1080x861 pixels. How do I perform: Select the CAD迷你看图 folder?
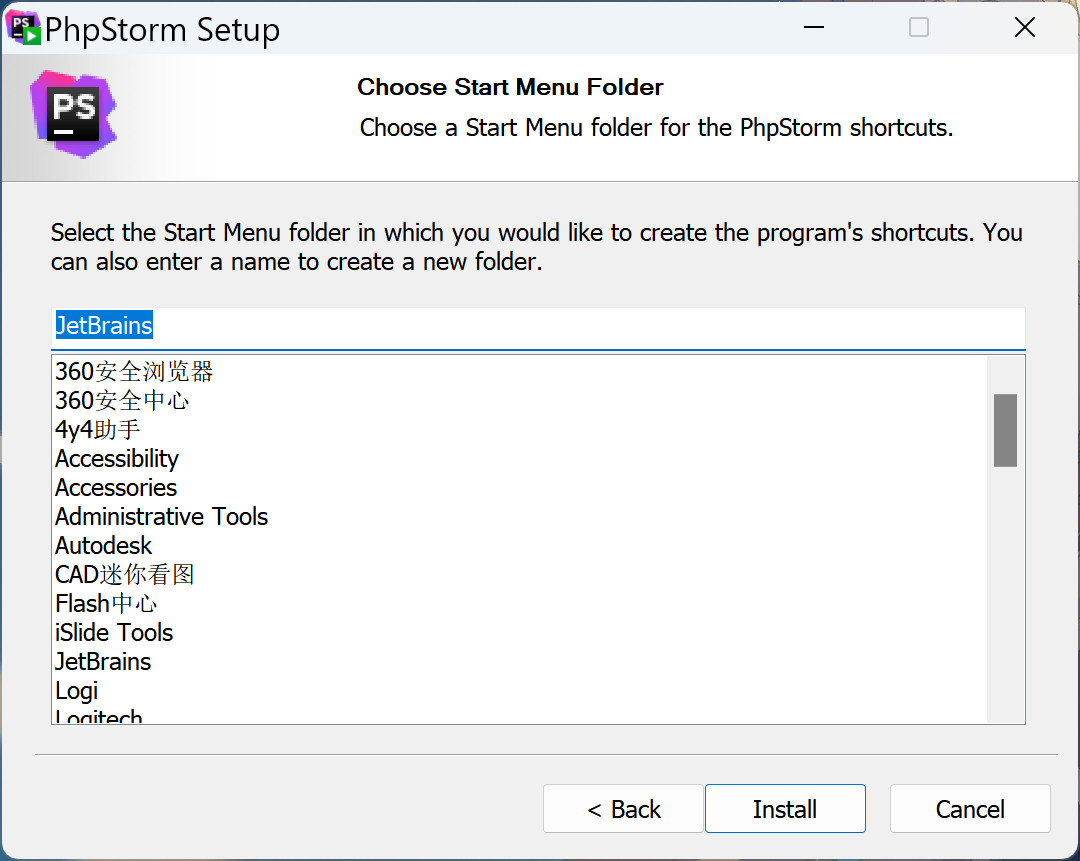pos(125,575)
